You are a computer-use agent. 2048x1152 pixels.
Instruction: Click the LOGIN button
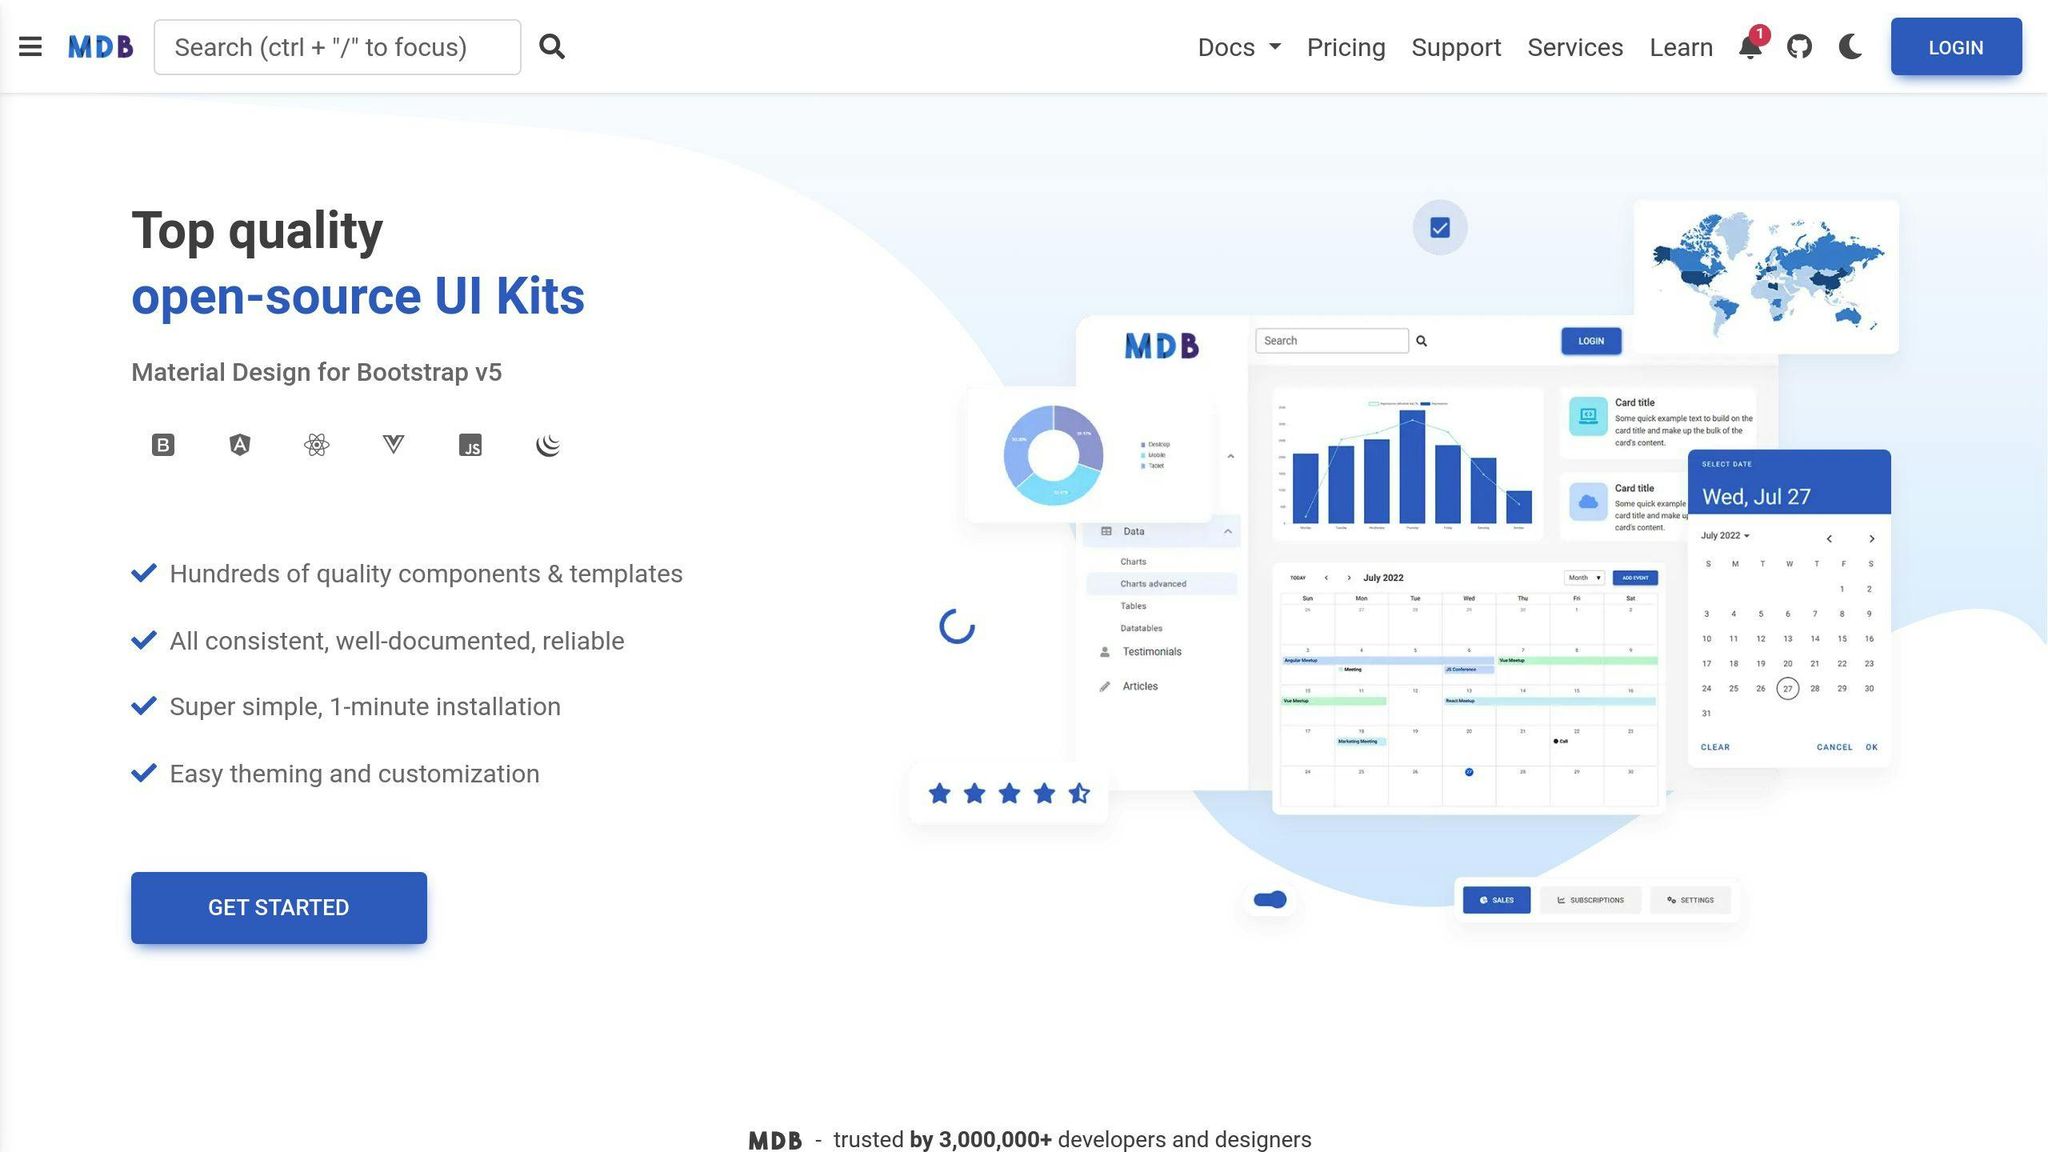[x=1955, y=46]
